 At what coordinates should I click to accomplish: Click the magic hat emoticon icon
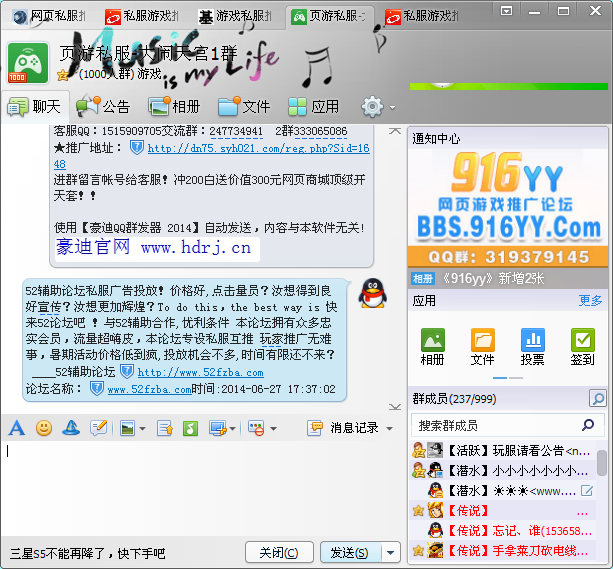coord(71,428)
